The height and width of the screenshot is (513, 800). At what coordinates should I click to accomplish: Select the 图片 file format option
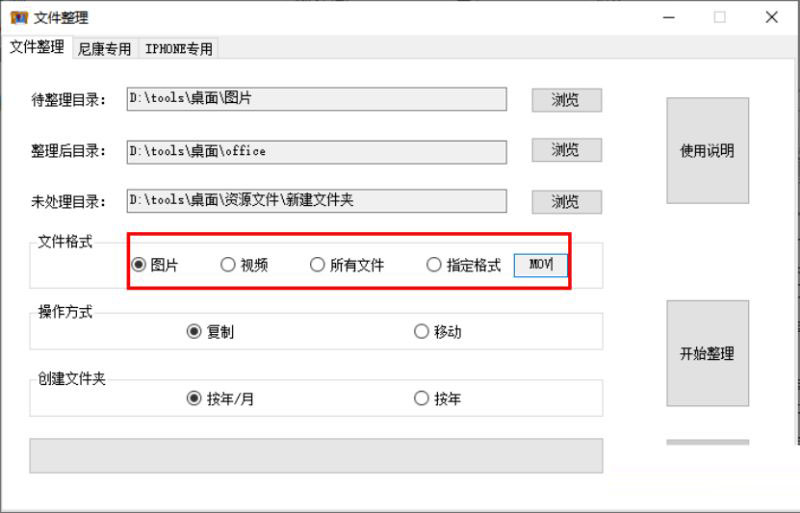pos(139,265)
